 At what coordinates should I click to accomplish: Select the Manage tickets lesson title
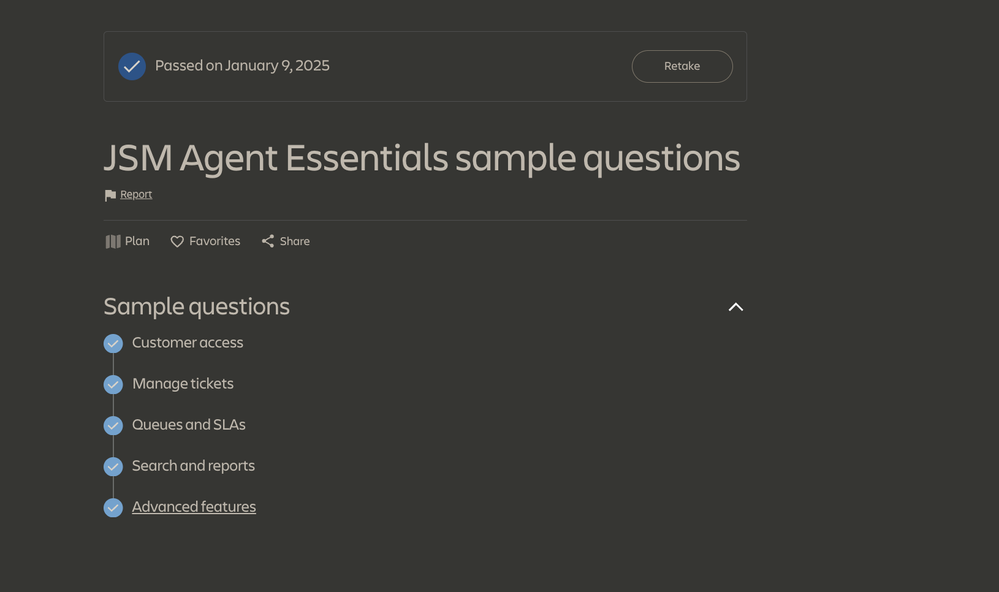tap(182, 383)
